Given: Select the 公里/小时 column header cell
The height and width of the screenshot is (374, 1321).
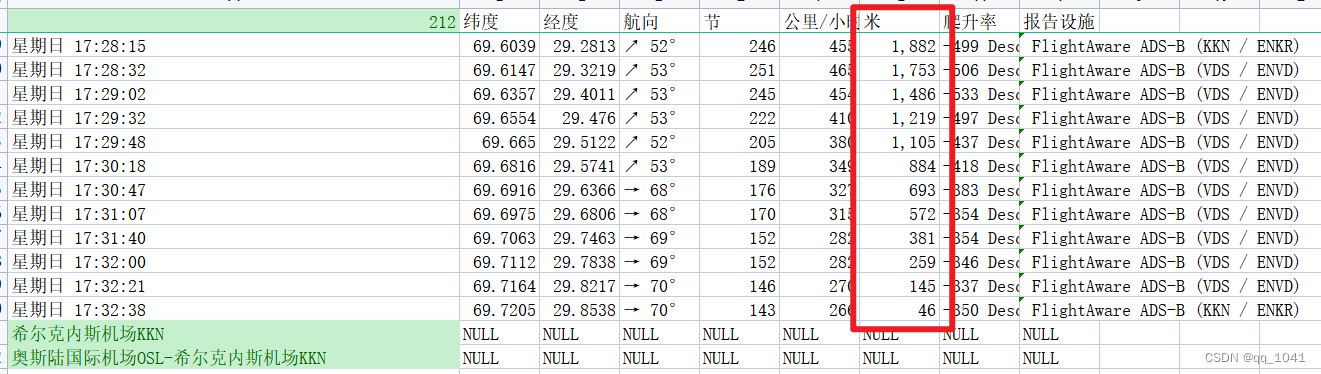Looking at the screenshot, I should click(820, 21).
